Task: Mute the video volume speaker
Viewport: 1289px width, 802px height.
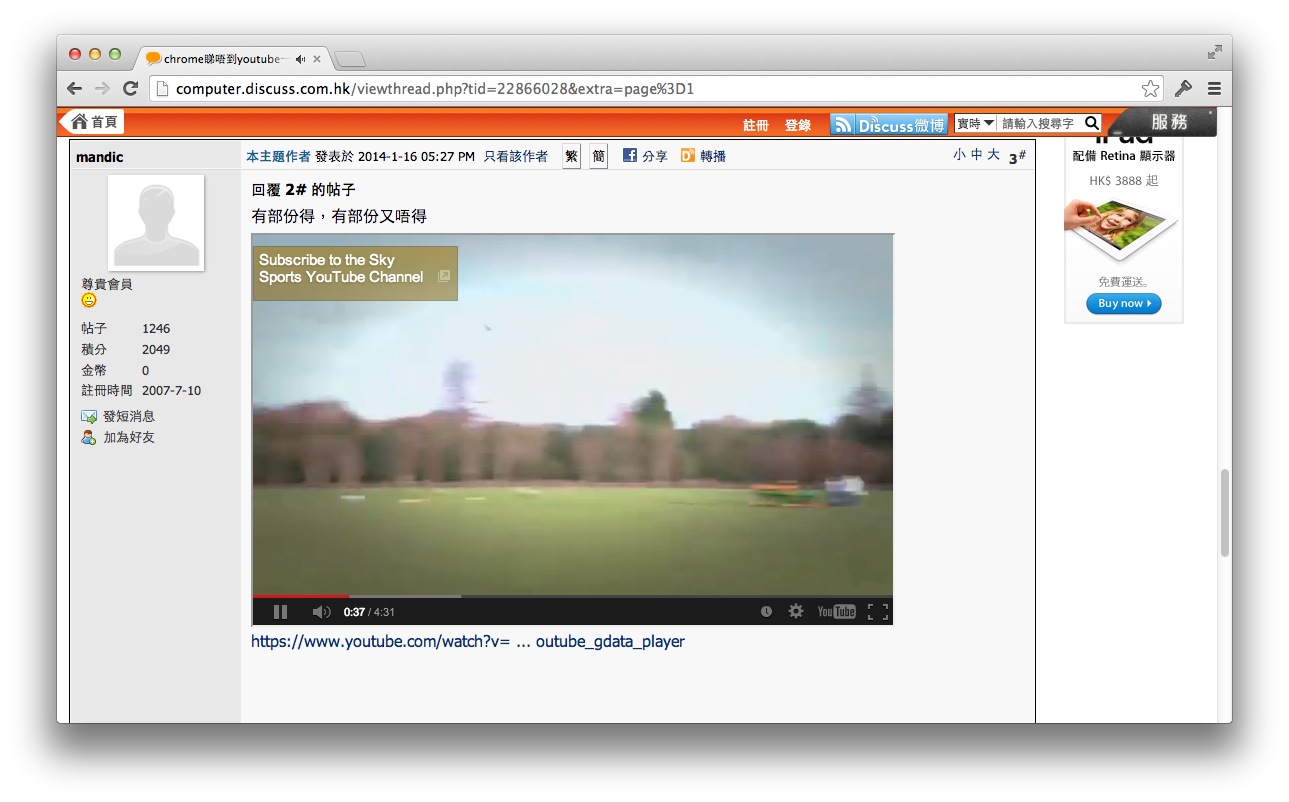Action: [x=321, y=612]
